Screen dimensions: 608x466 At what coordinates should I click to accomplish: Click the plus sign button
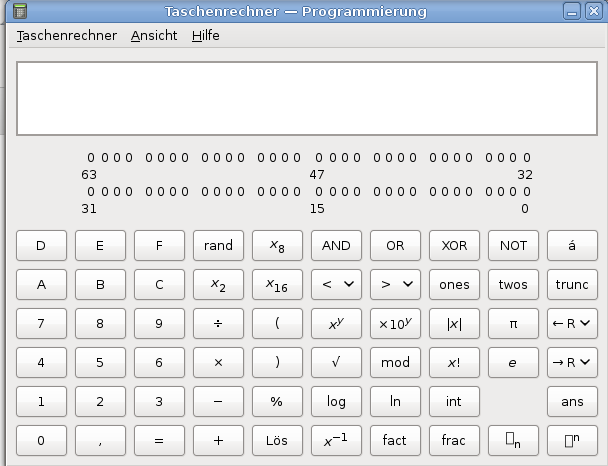tap(218, 440)
